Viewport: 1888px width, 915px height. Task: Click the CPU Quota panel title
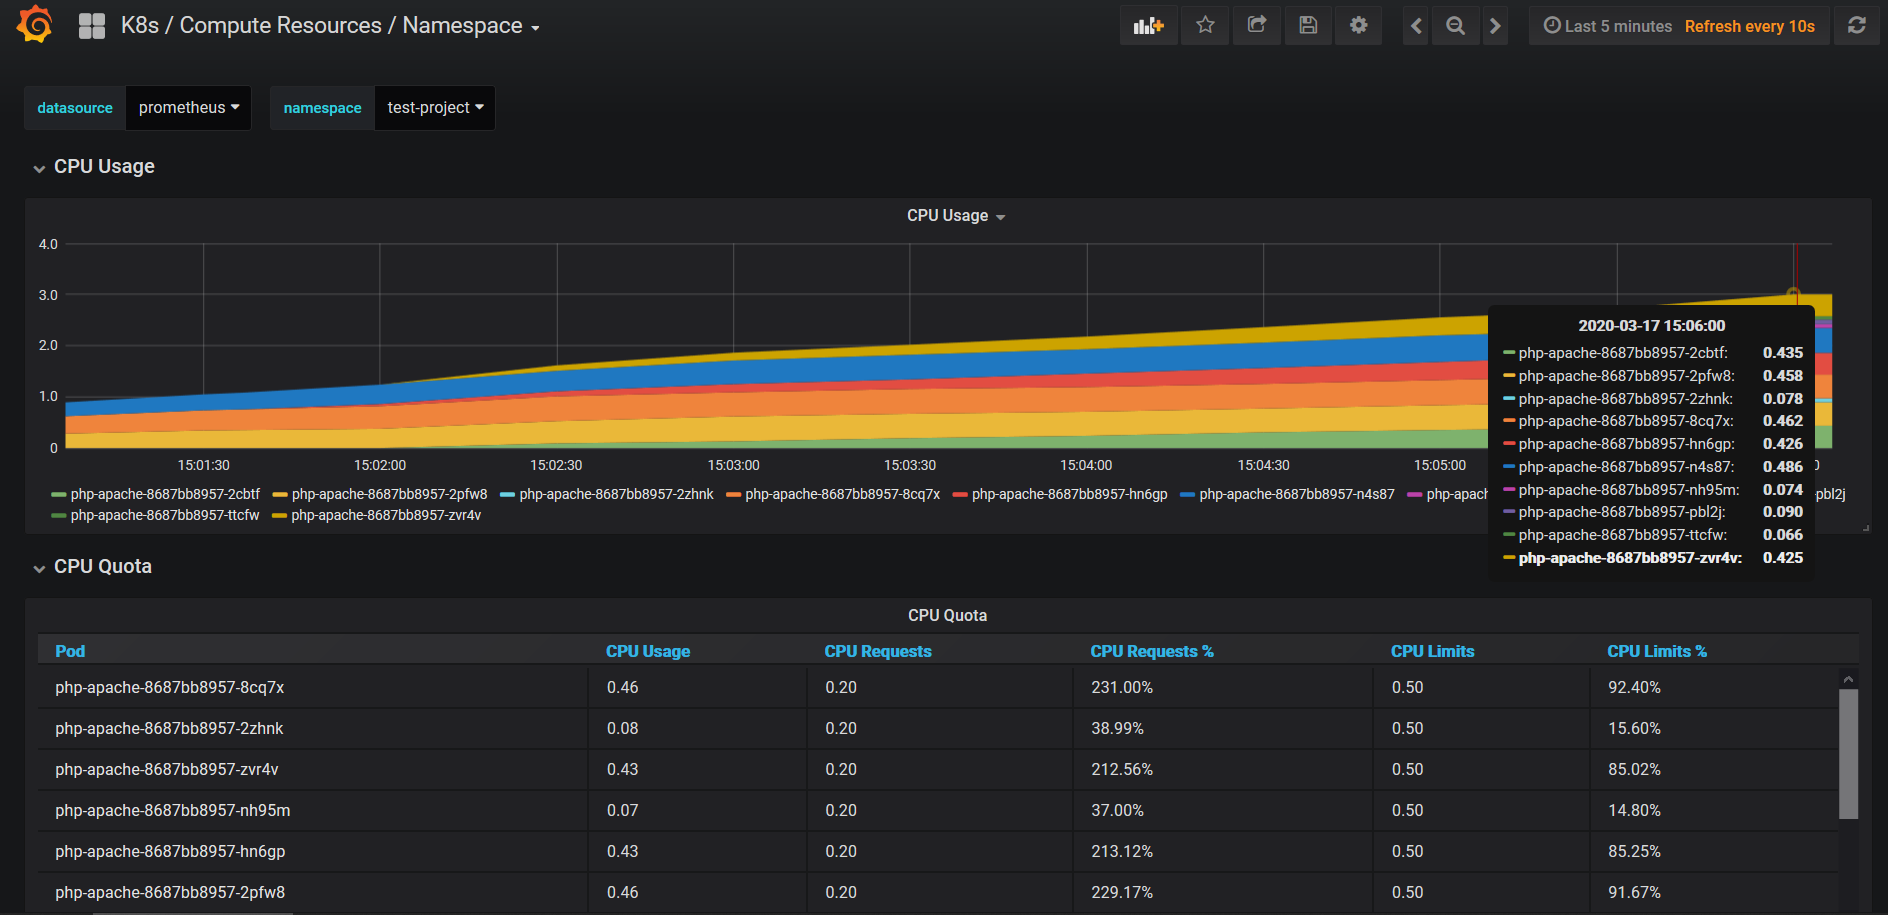(947, 615)
